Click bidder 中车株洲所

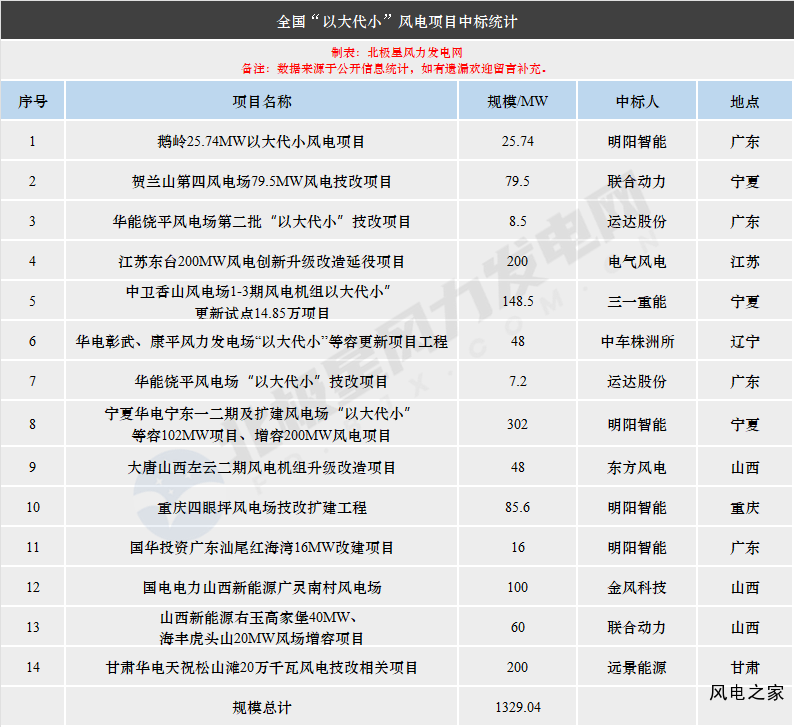click(x=637, y=341)
